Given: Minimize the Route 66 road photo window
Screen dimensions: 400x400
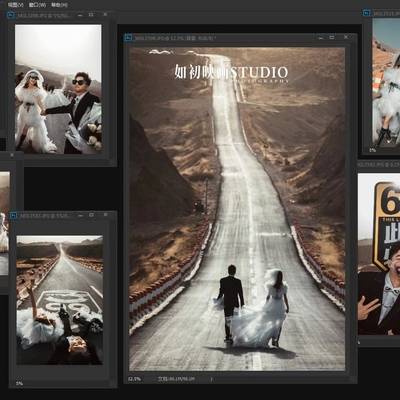Looking at the screenshot, I should [x=80, y=216].
